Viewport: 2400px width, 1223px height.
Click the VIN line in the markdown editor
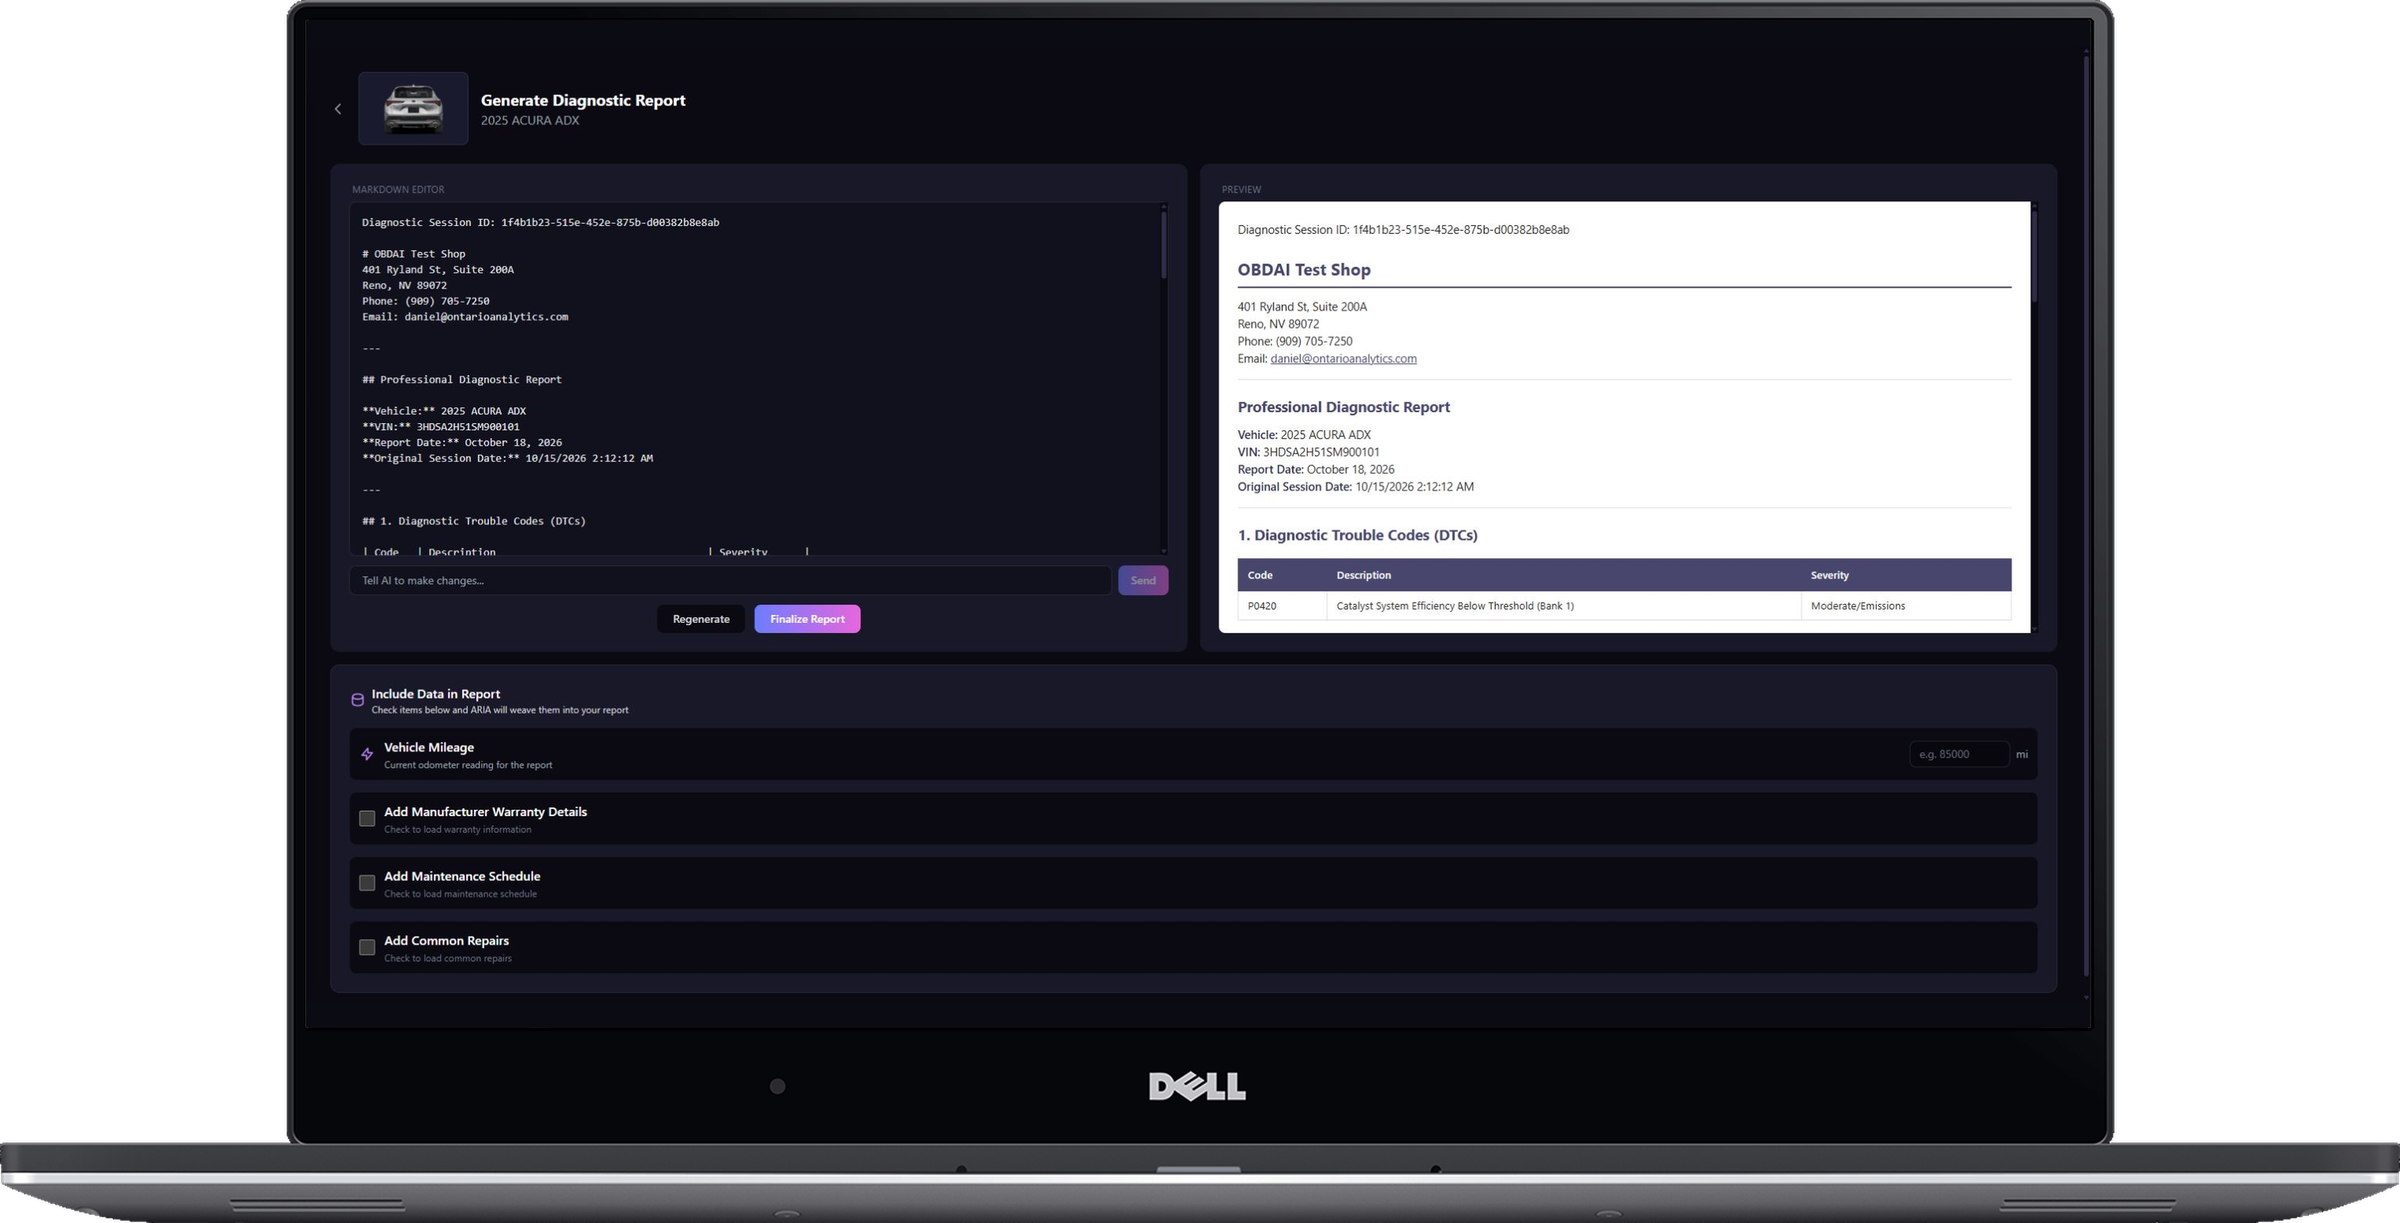click(441, 427)
